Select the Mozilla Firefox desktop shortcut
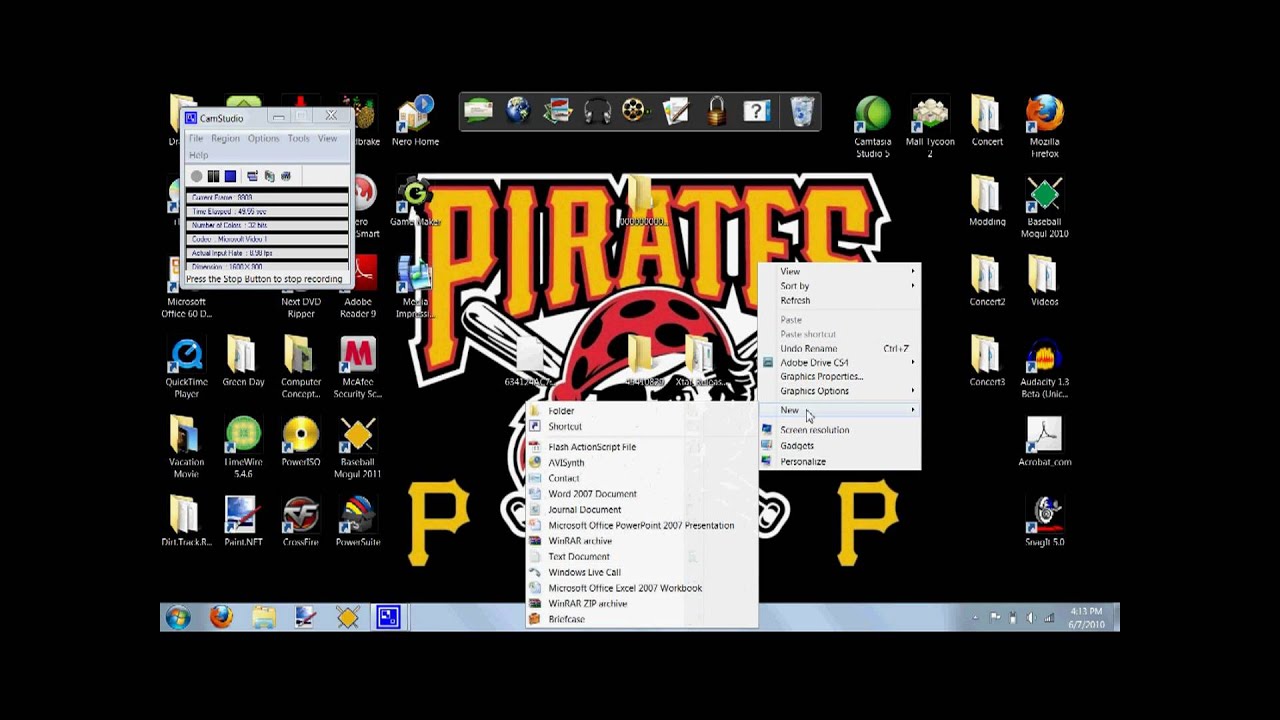This screenshot has width=1280, height=720. pyautogui.click(x=1045, y=127)
